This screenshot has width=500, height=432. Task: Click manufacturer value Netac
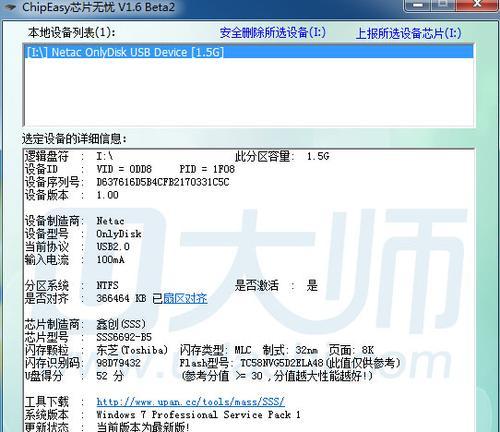pyautogui.click(x=110, y=221)
